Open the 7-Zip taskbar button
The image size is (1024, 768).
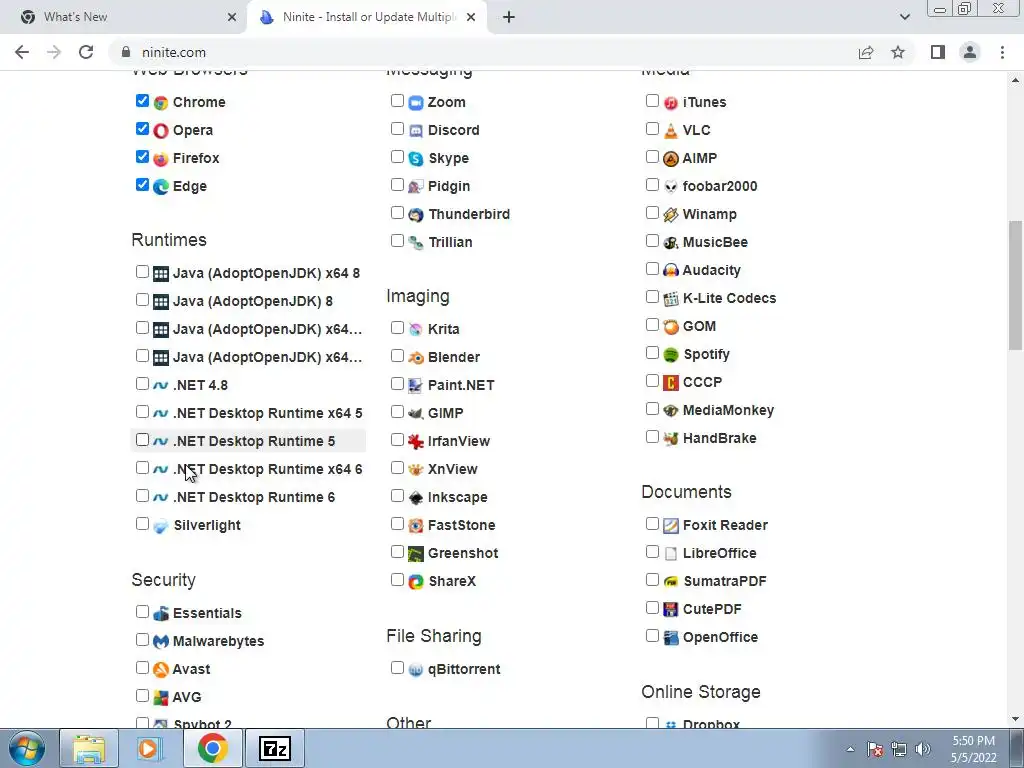(274, 749)
